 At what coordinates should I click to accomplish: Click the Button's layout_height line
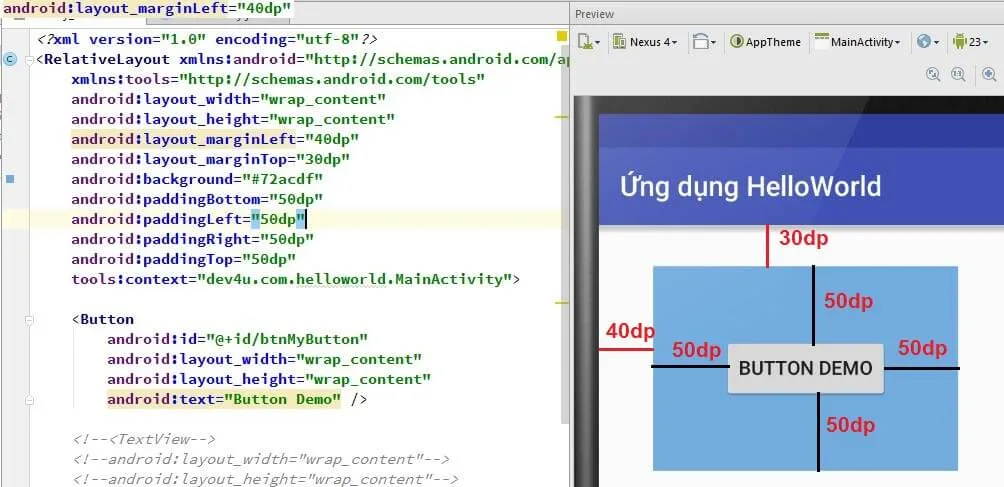[269, 379]
